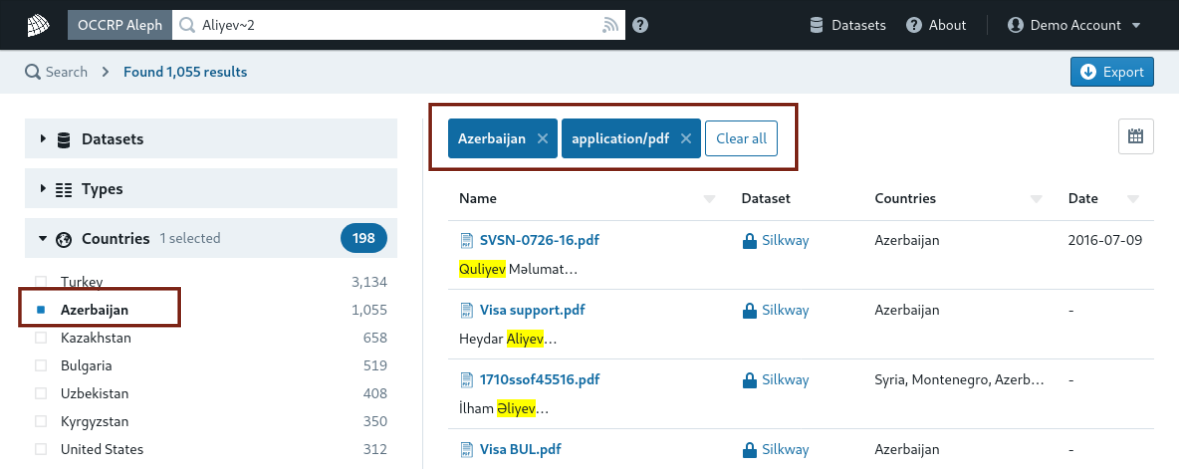Image resolution: width=1179 pixels, height=469 pixels.
Task: Open the Visa BUL.pdf document link
Action: (x=520, y=449)
